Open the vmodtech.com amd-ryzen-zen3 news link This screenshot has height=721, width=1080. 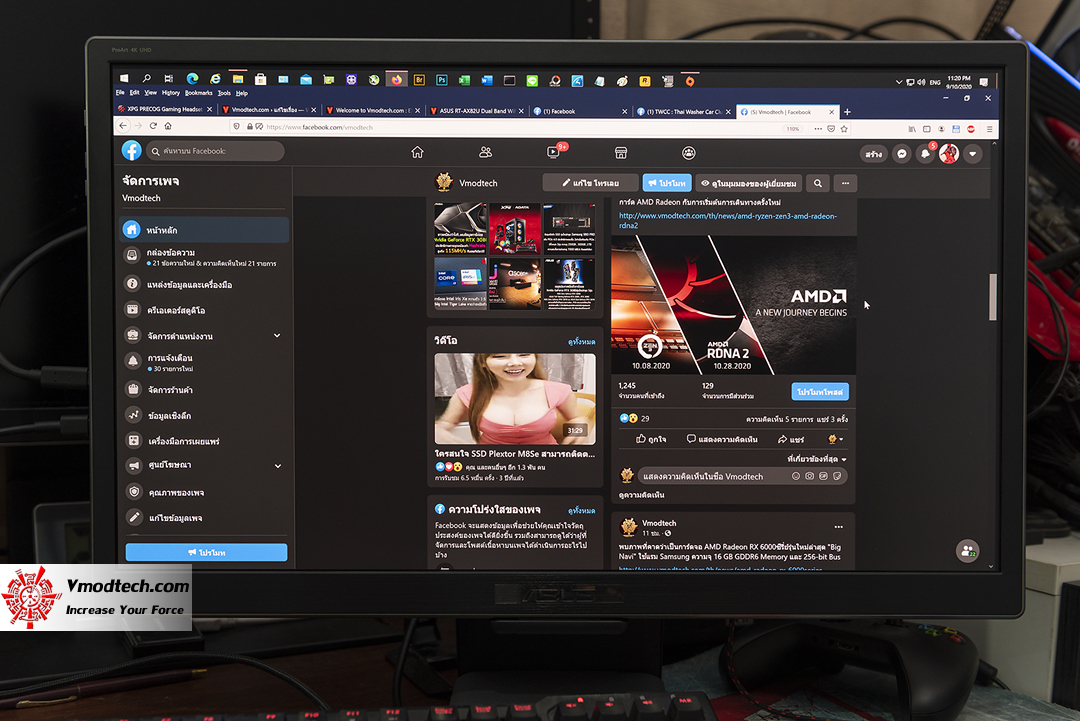(728, 220)
